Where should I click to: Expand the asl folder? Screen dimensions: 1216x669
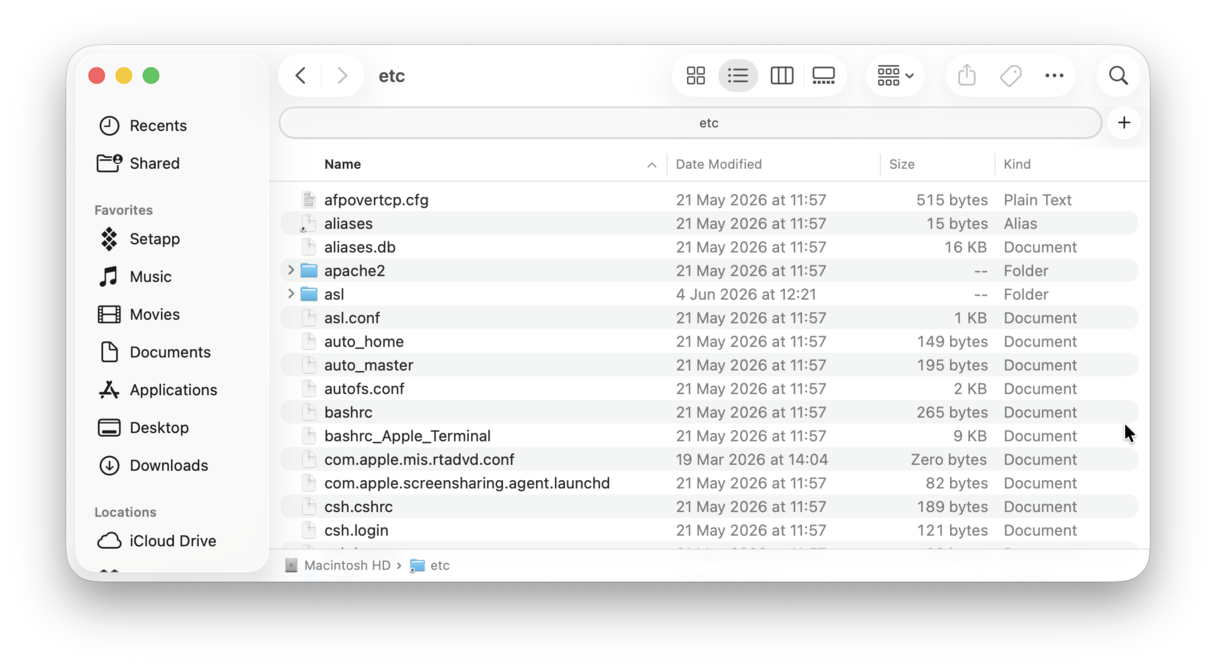291,294
